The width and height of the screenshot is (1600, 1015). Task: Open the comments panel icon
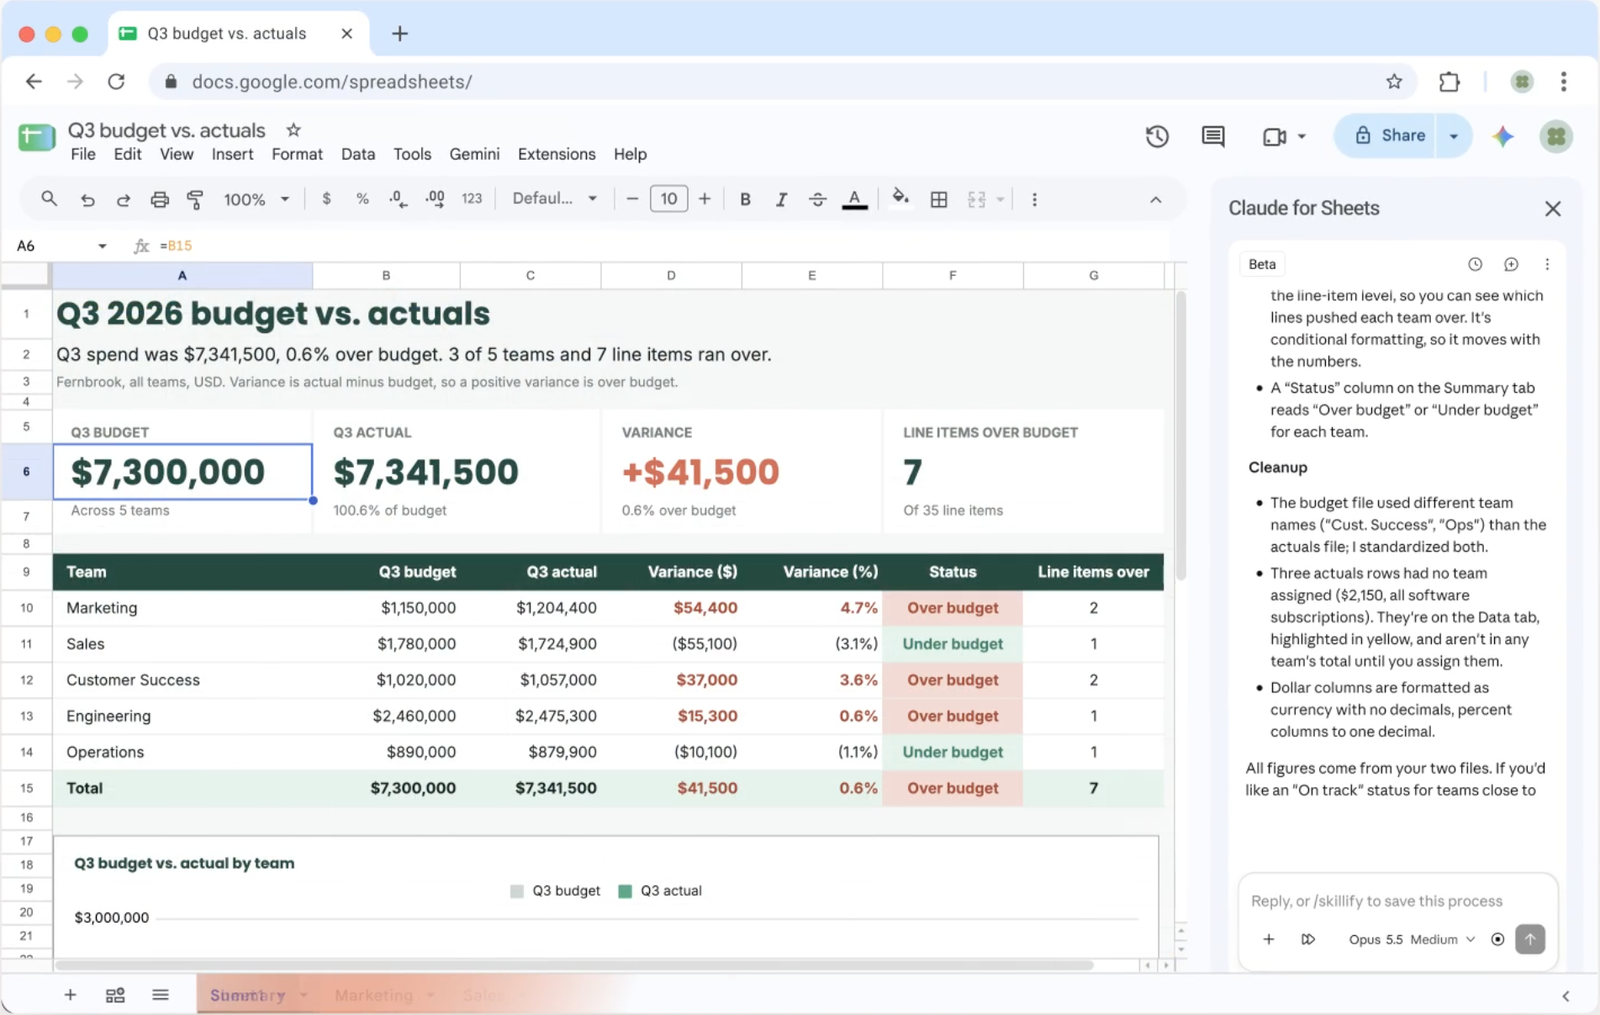(1213, 136)
